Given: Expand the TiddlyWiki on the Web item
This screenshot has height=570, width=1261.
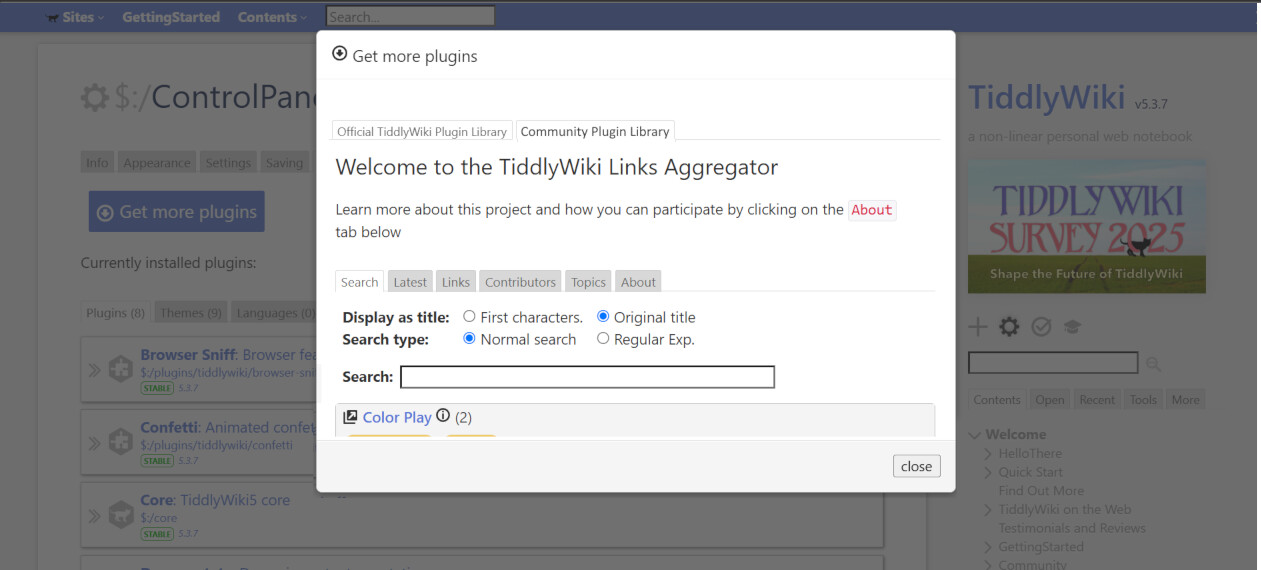Looking at the screenshot, I should pyautogui.click(x=988, y=510).
